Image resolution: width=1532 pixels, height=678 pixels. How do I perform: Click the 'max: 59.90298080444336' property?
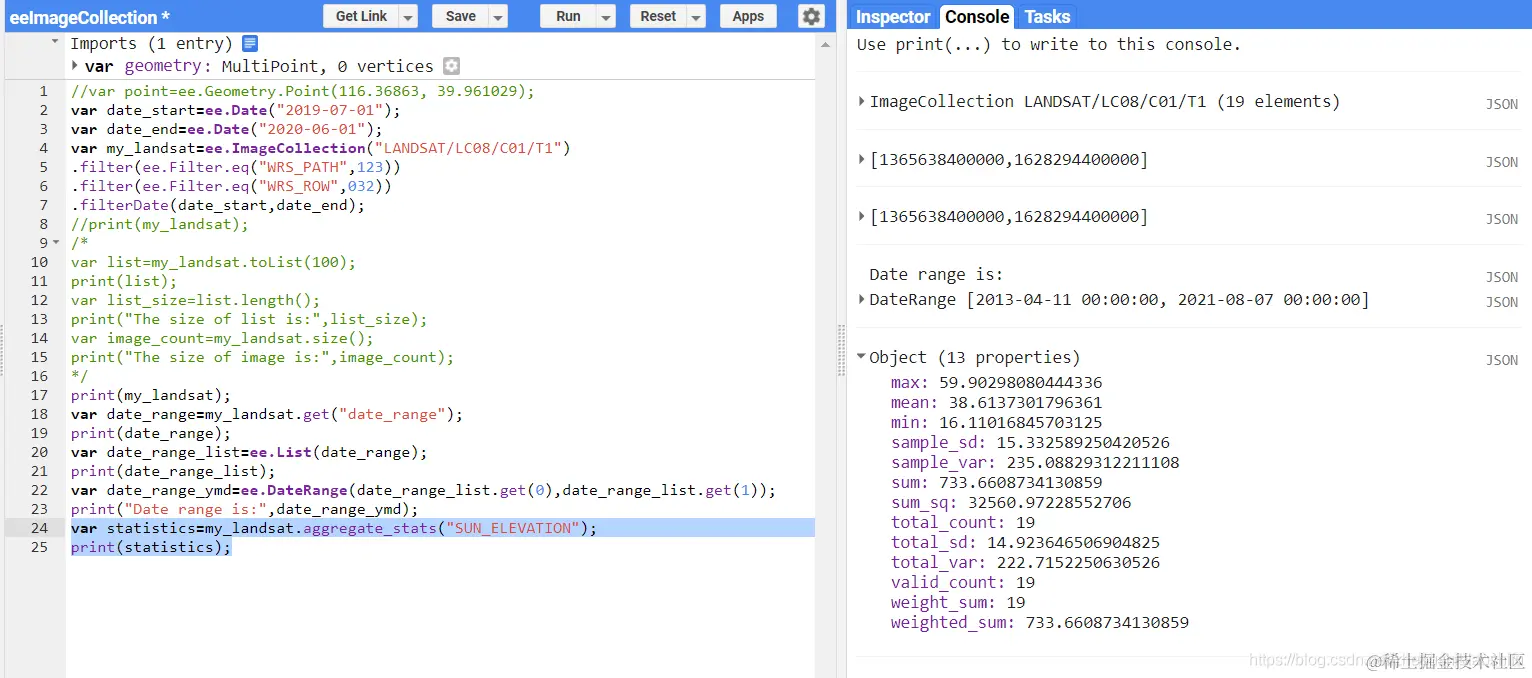(997, 383)
